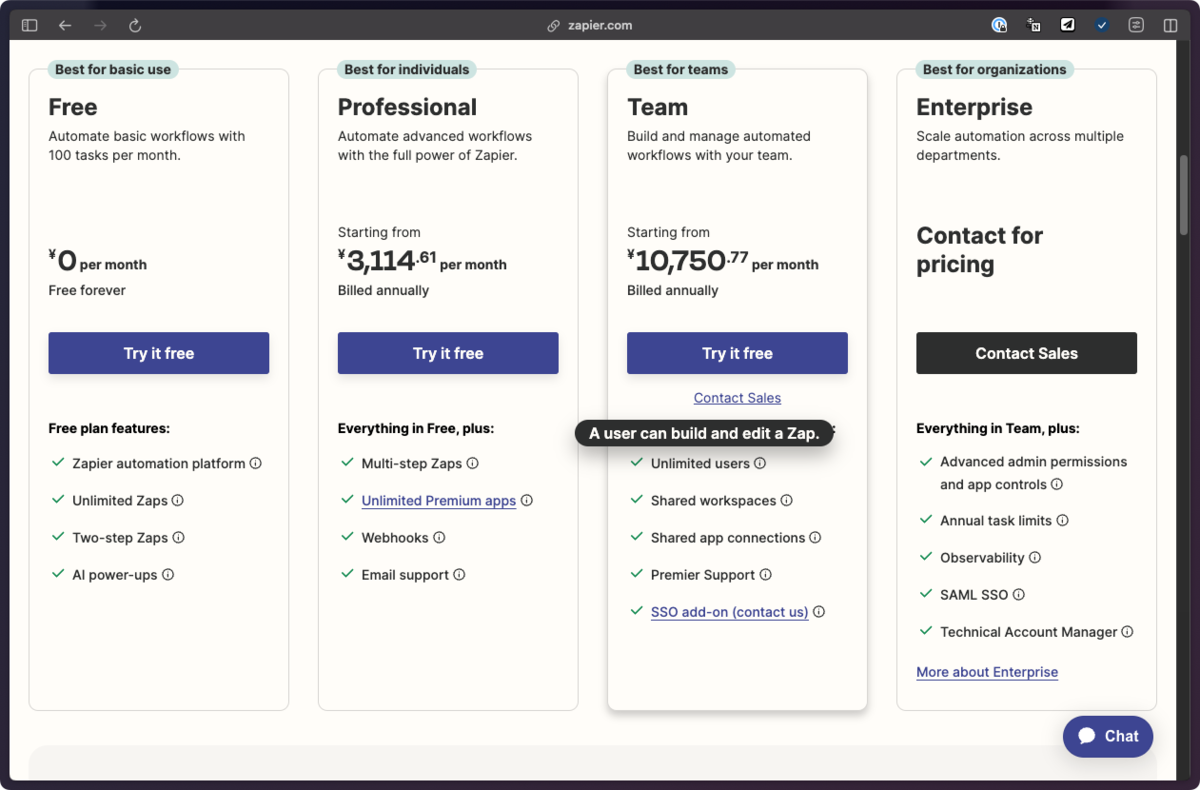Open info icon next to Annual task limits
1200x790 pixels.
click(x=1063, y=520)
